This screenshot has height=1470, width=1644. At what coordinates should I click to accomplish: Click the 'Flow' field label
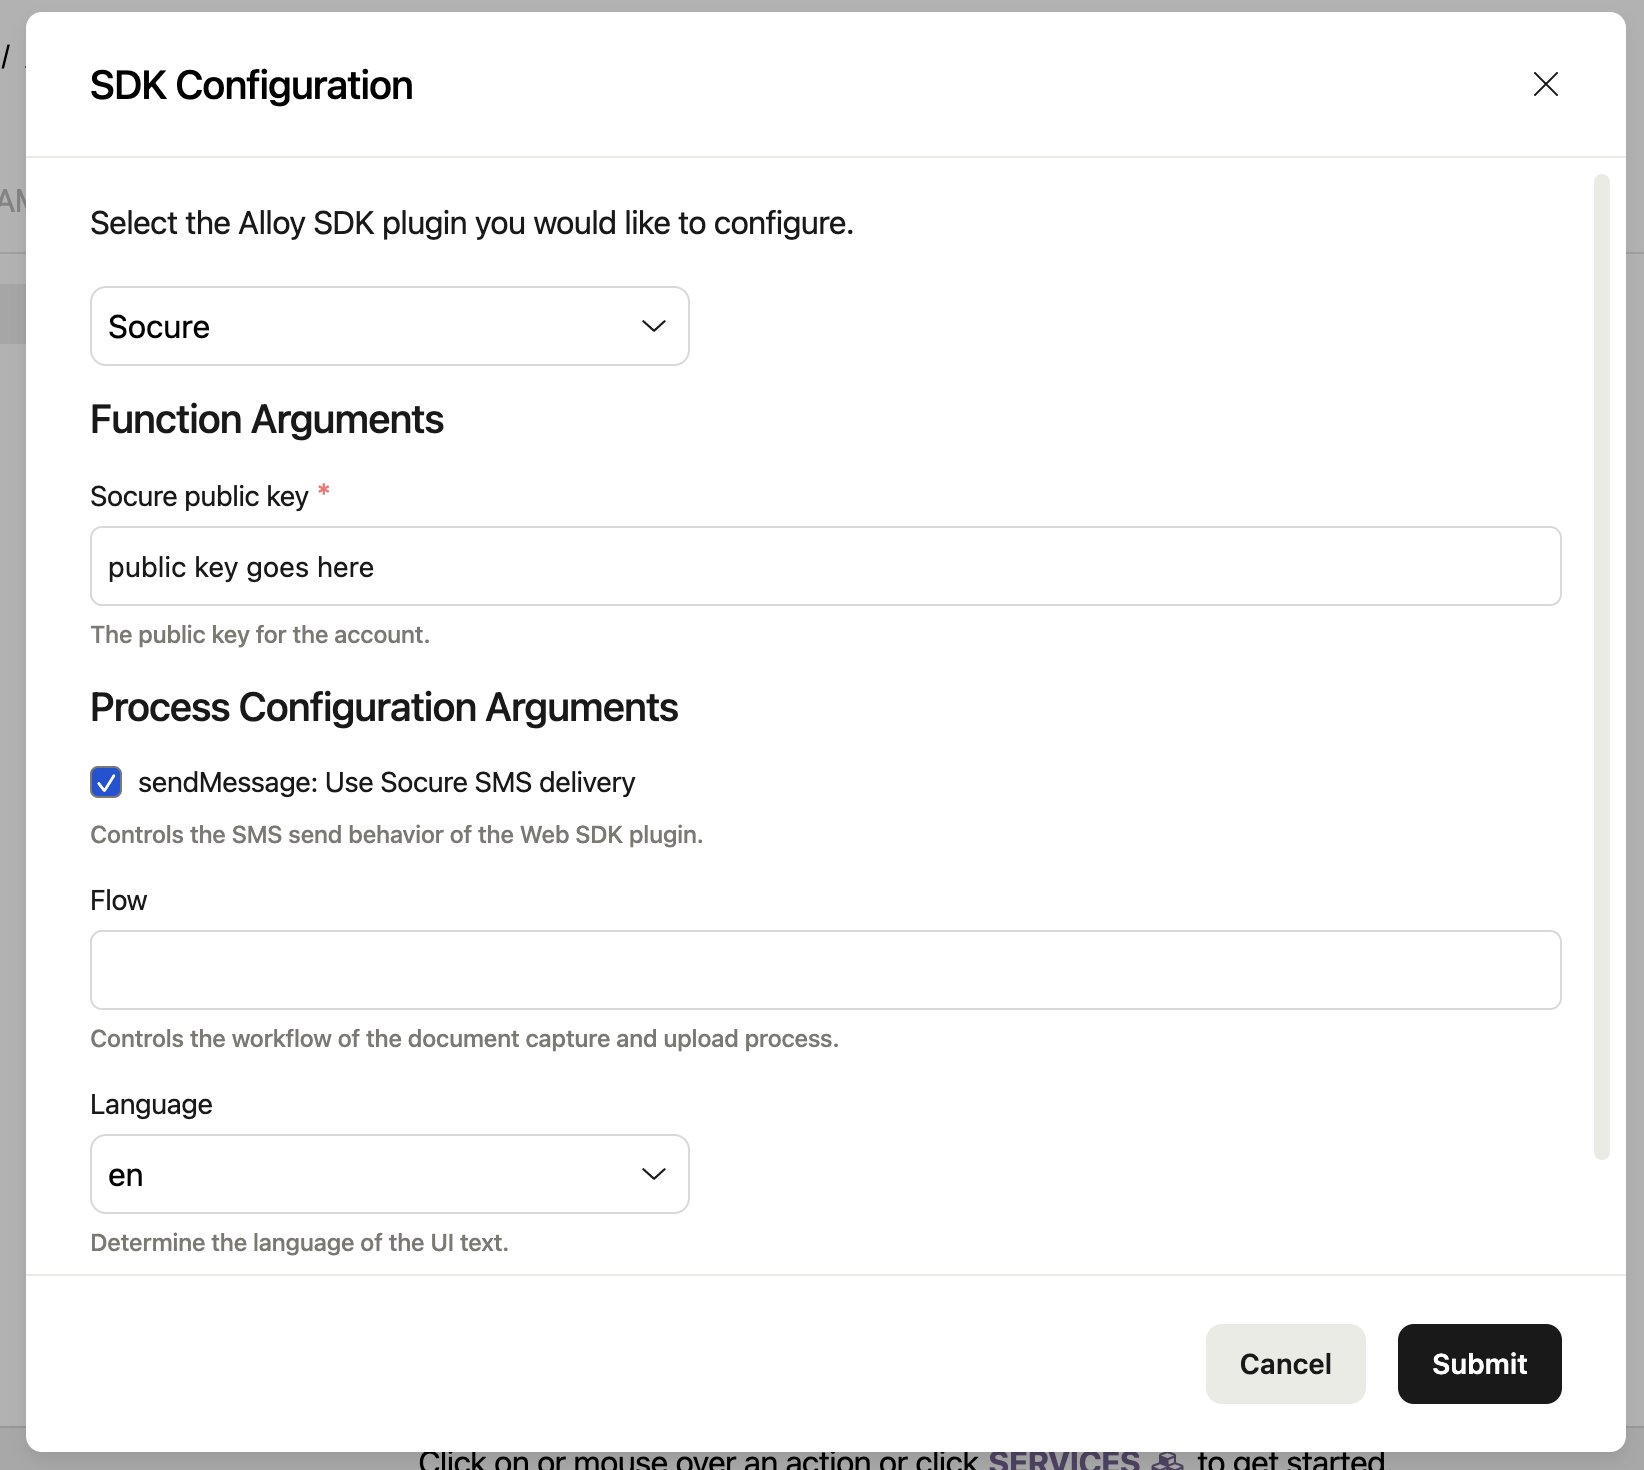click(118, 900)
